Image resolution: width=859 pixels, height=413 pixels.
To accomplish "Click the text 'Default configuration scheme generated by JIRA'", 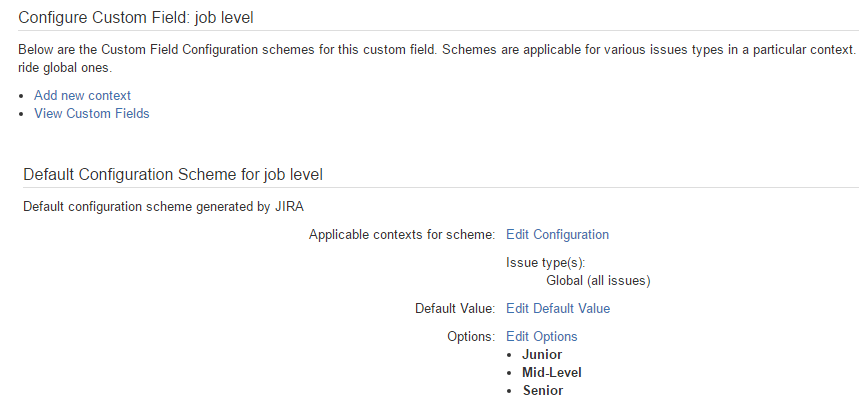I will (163, 207).
